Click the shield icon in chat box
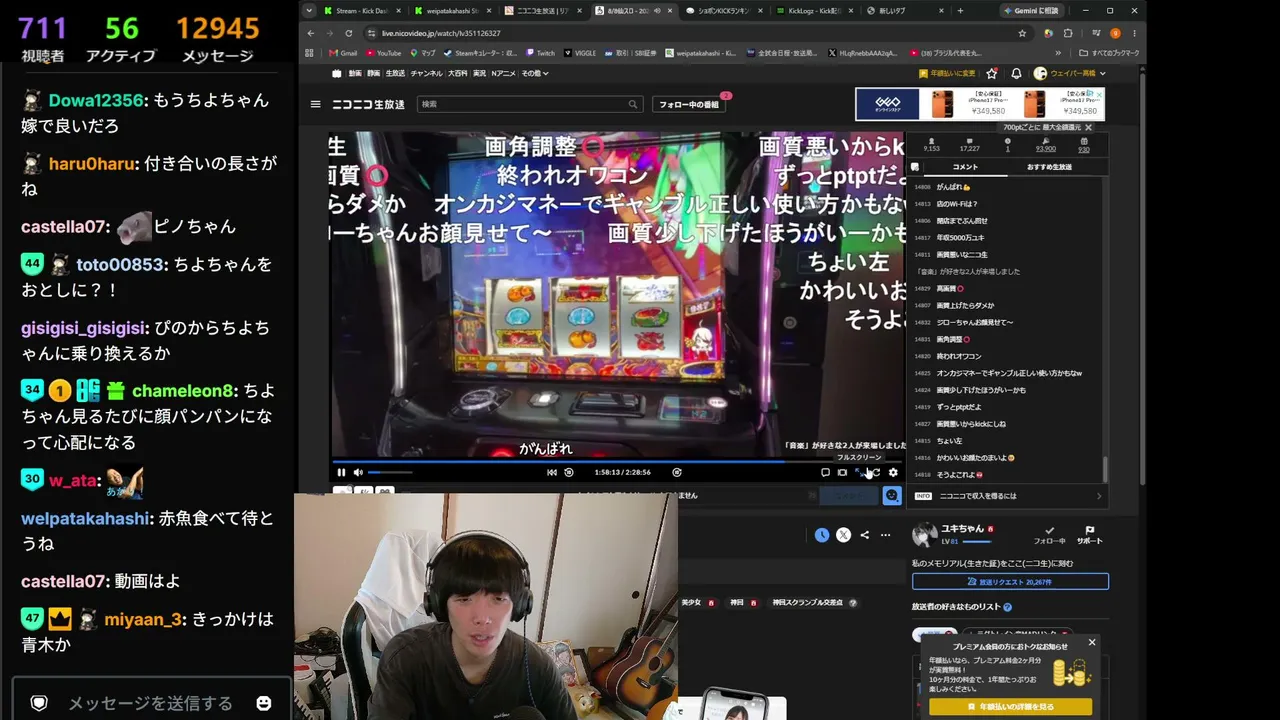Image resolution: width=1280 pixels, height=720 pixels. (39, 703)
